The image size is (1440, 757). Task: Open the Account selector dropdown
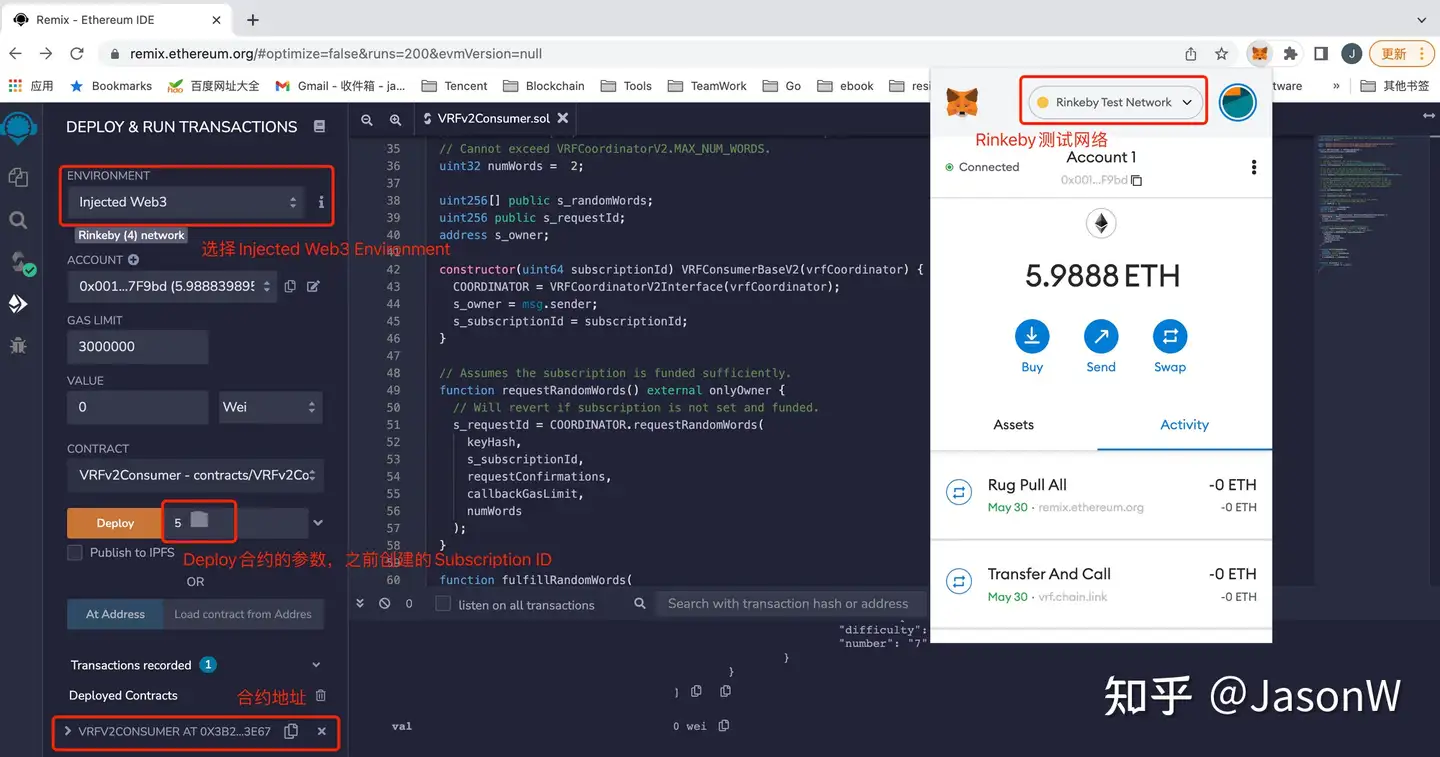click(x=171, y=286)
